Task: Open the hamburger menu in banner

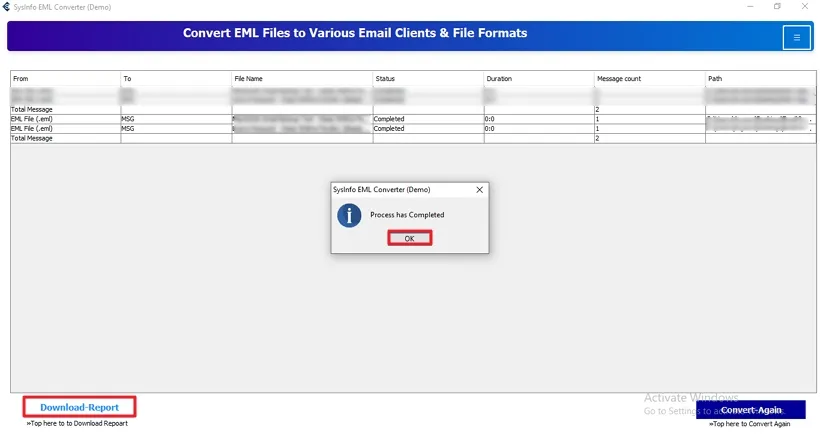Action: [796, 37]
